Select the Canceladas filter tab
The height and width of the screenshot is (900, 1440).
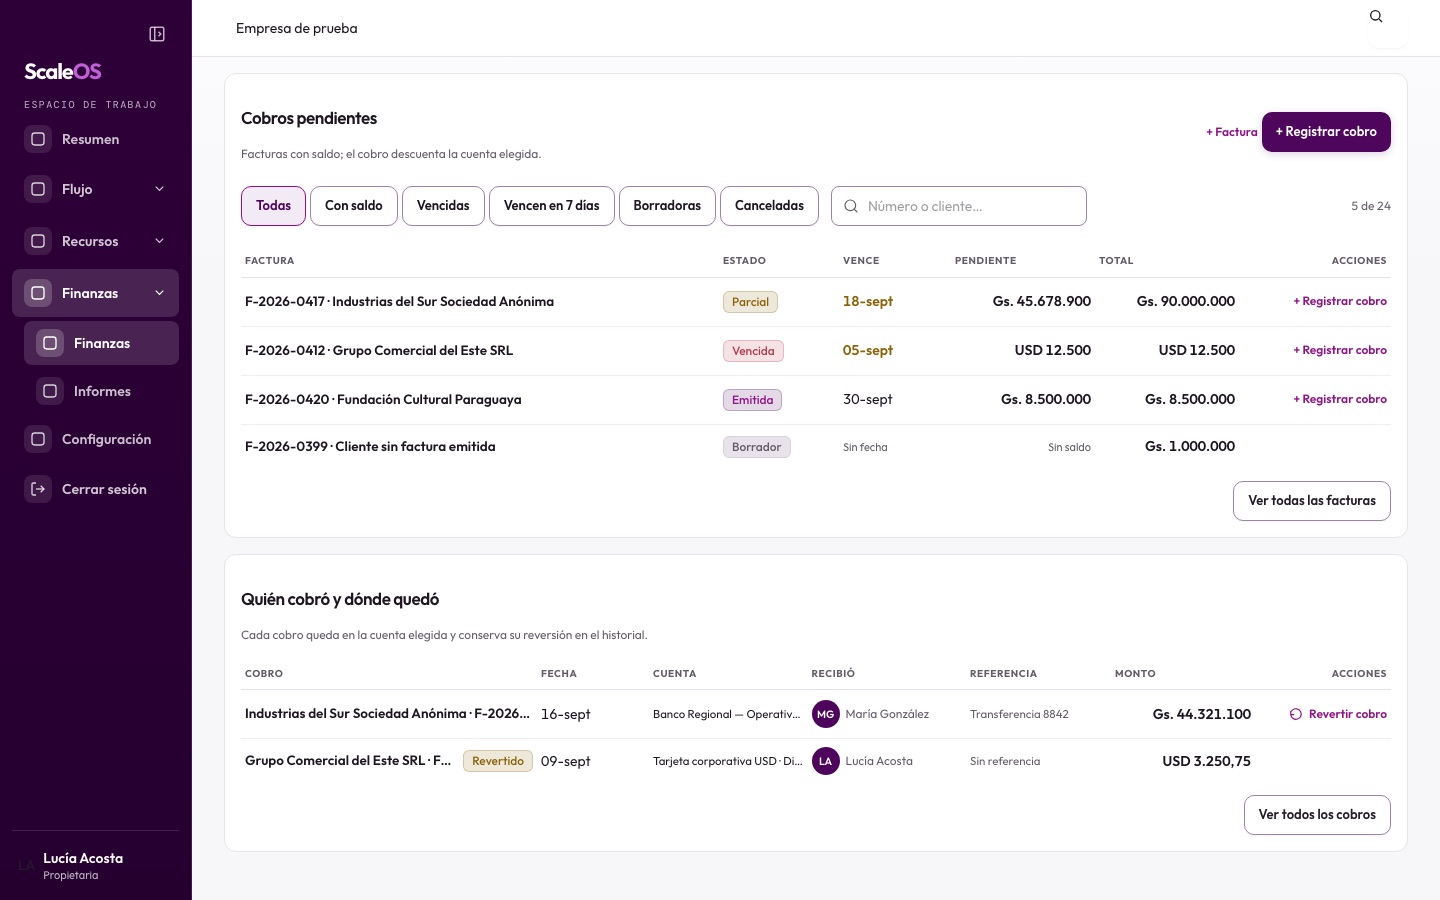(769, 206)
